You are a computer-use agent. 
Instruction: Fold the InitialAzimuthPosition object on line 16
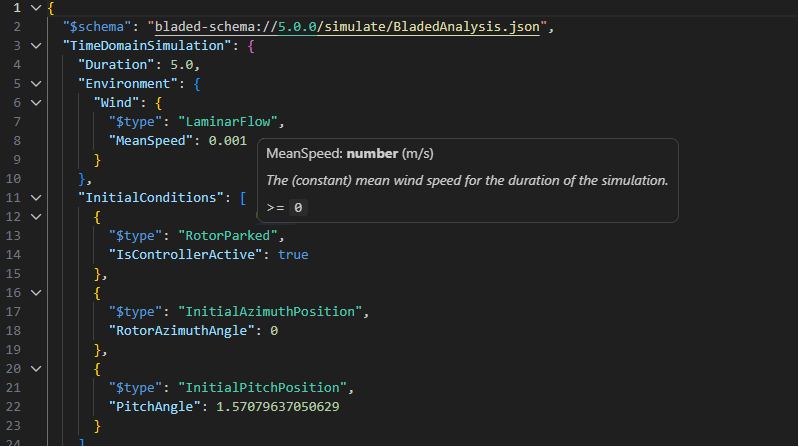tap(37, 292)
